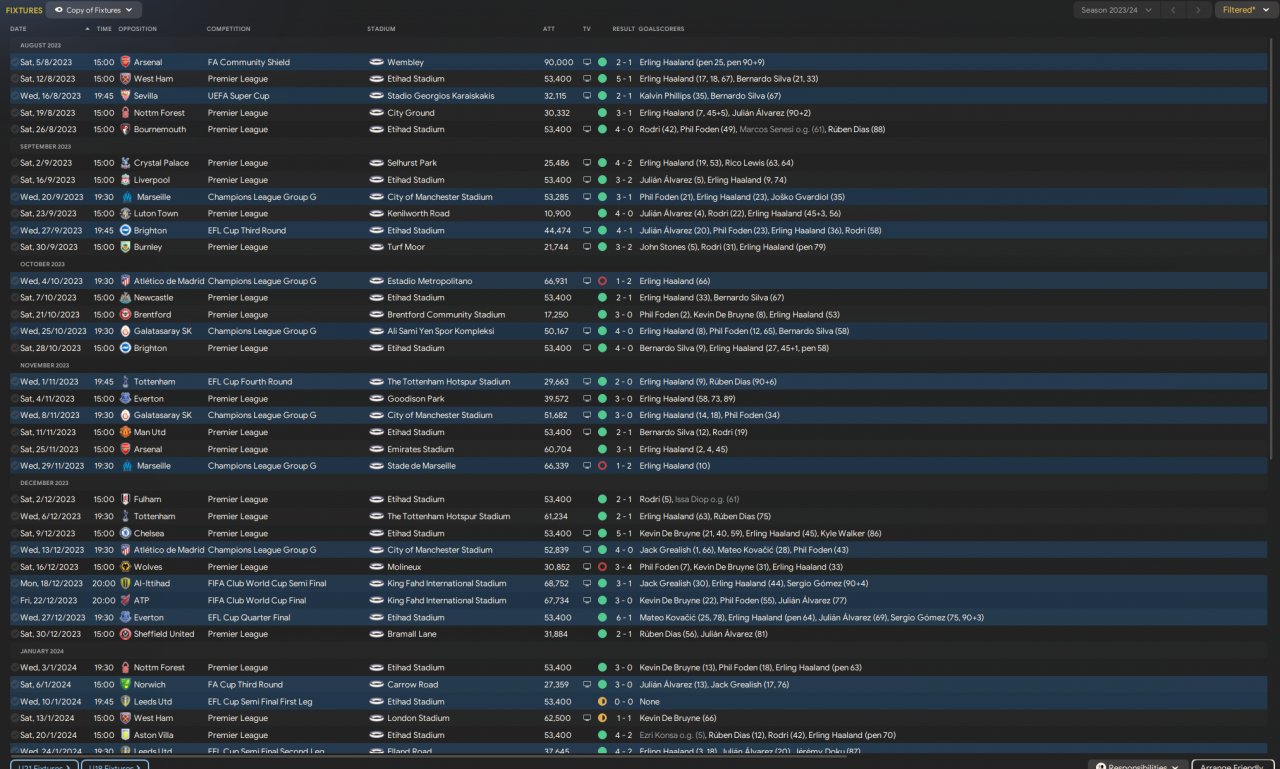The height and width of the screenshot is (769, 1280).
Task: Click the Arsenal badge in the 5/8/2023 row
Action: pos(125,62)
